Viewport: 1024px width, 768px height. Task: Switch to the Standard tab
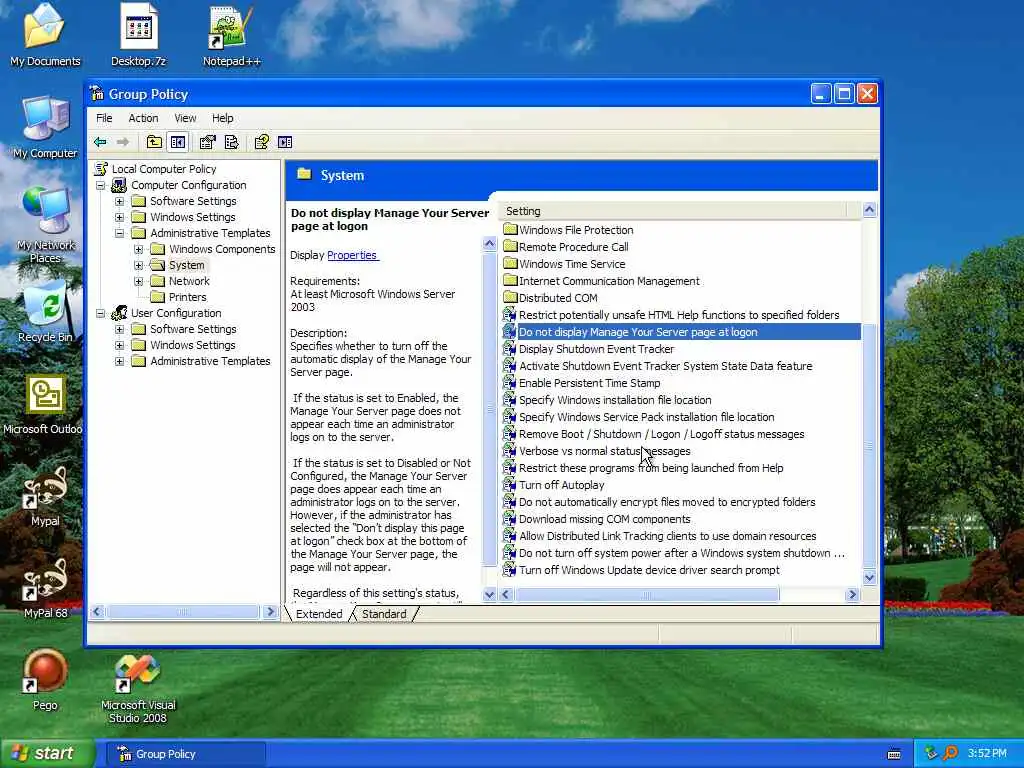coord(384,614)
